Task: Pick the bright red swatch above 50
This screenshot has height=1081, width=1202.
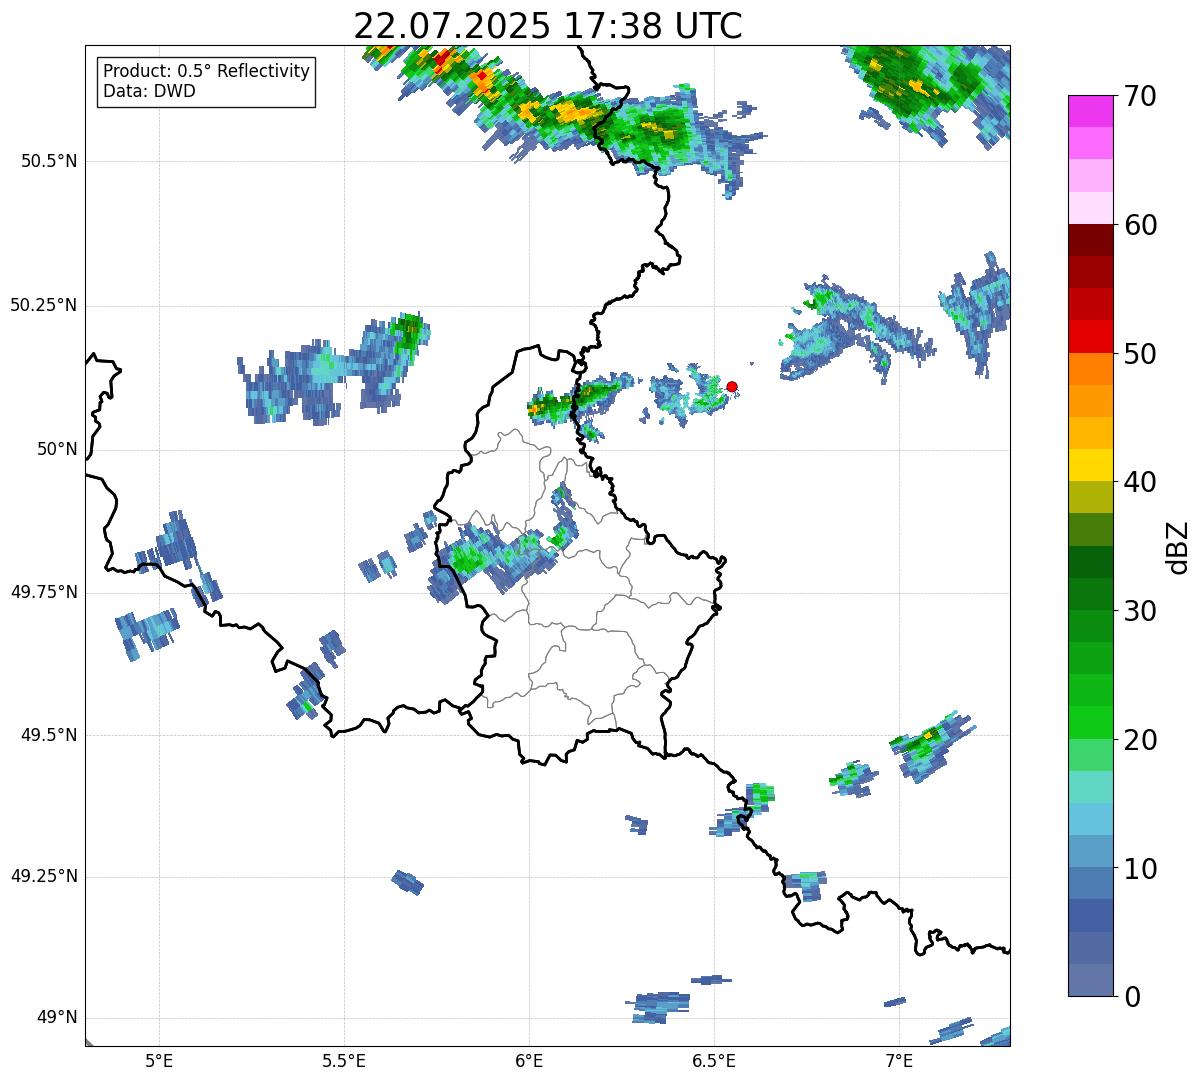Action: pos(1090,336)
